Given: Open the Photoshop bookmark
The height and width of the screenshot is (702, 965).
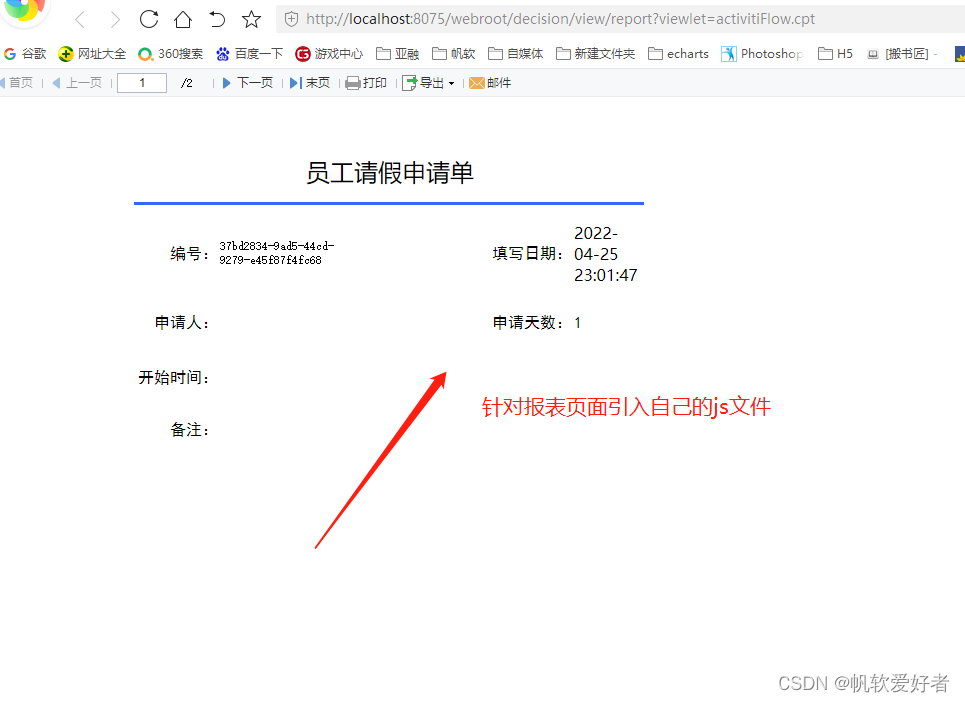Looking at the screenshot, I should pos(762,54).
